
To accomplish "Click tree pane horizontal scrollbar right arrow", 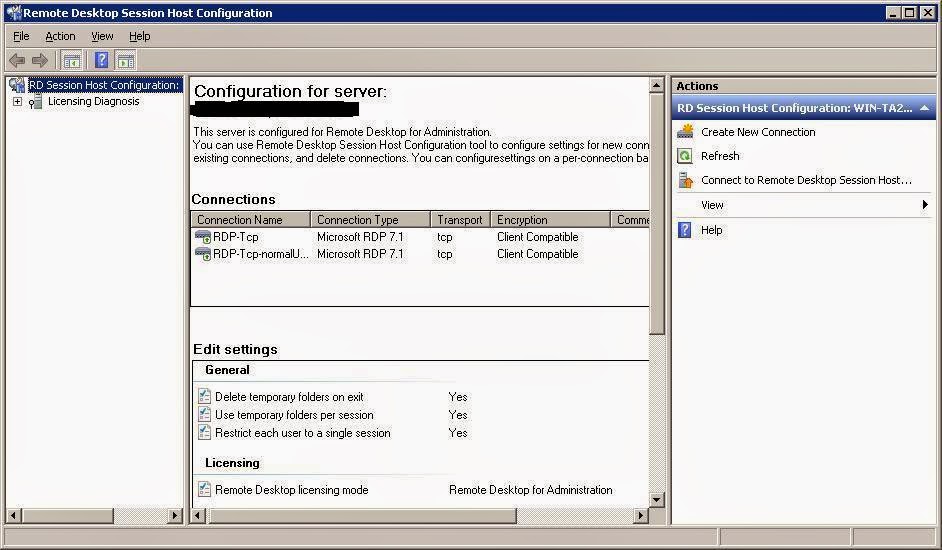I will pyautogui.click(x=175, y=515).
